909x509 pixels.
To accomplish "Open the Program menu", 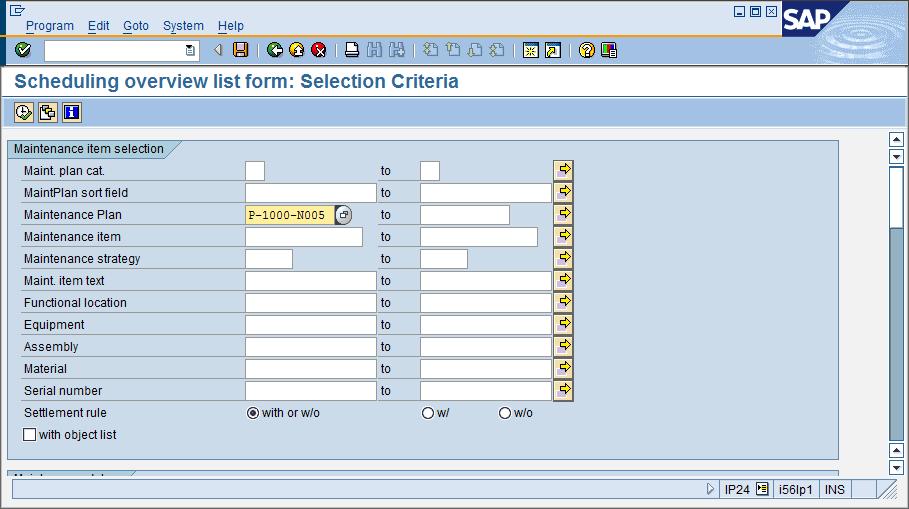I will click(x=50, y=26).
